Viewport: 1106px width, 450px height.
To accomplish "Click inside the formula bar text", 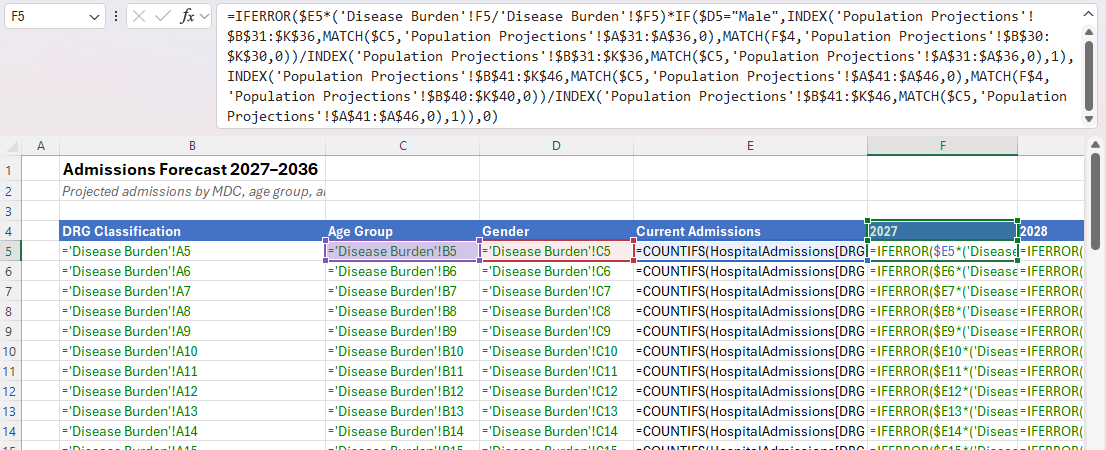I will (x=648, y=66).
